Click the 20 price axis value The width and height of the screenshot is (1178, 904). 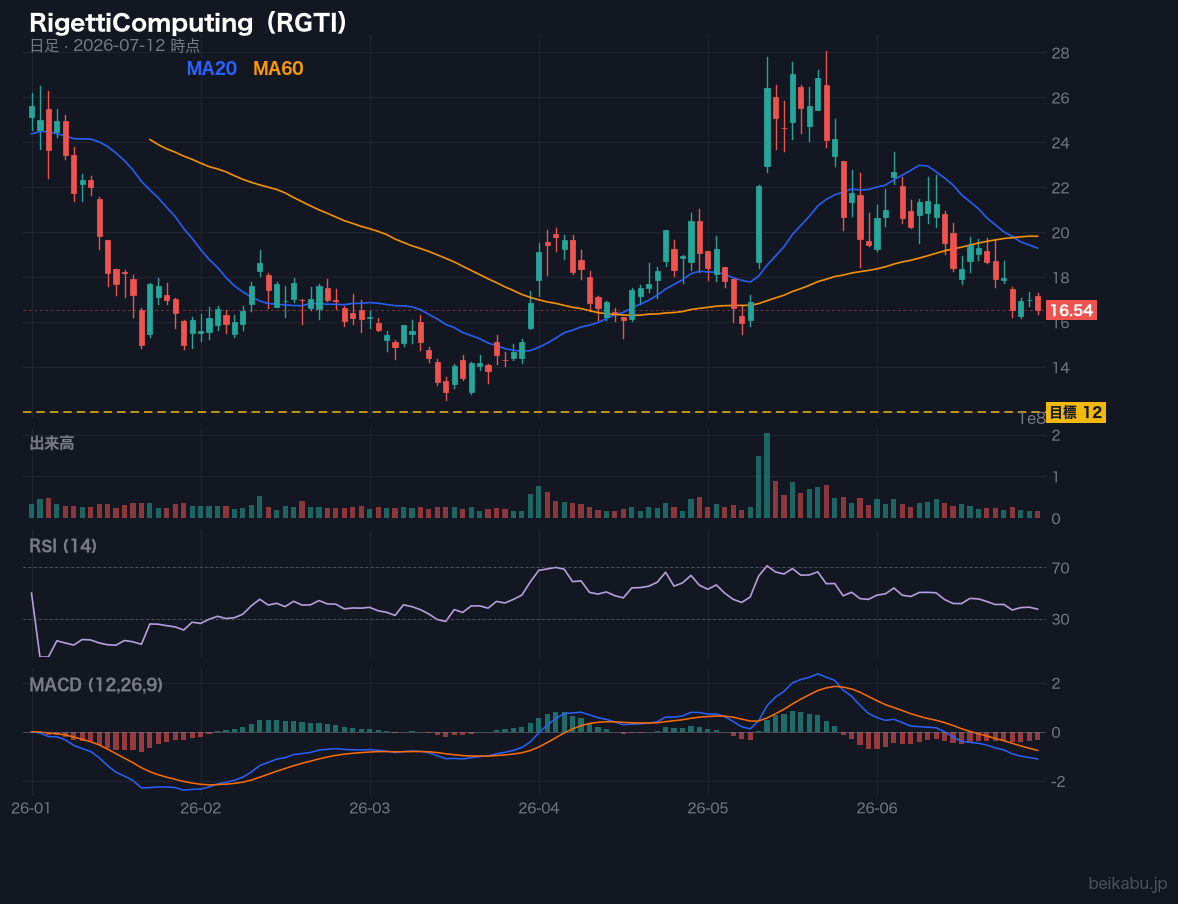coord(1060,233)
